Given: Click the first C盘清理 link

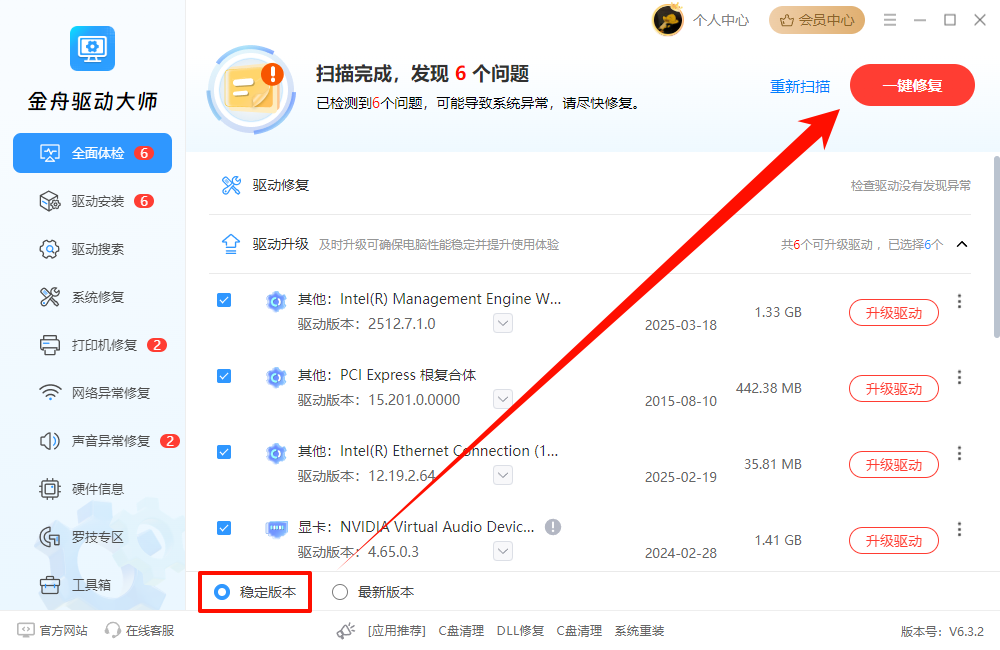Looking at the screenshot, I should [x=461, y=631].
